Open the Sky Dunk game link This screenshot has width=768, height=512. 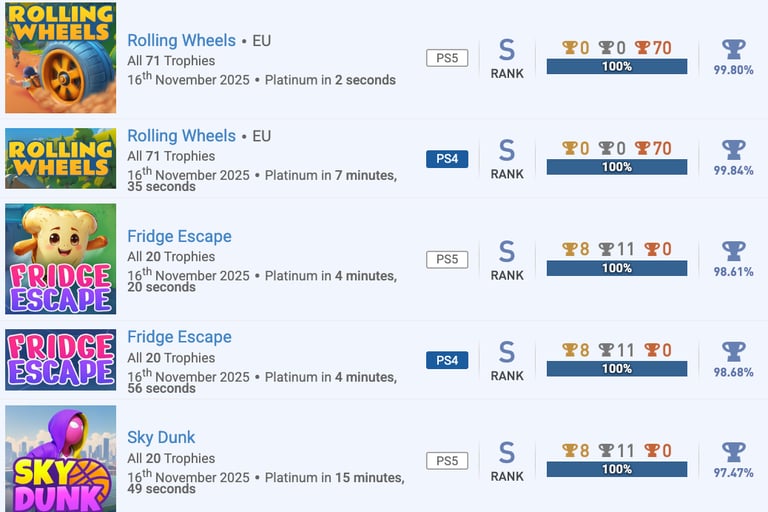click(161, 437)
